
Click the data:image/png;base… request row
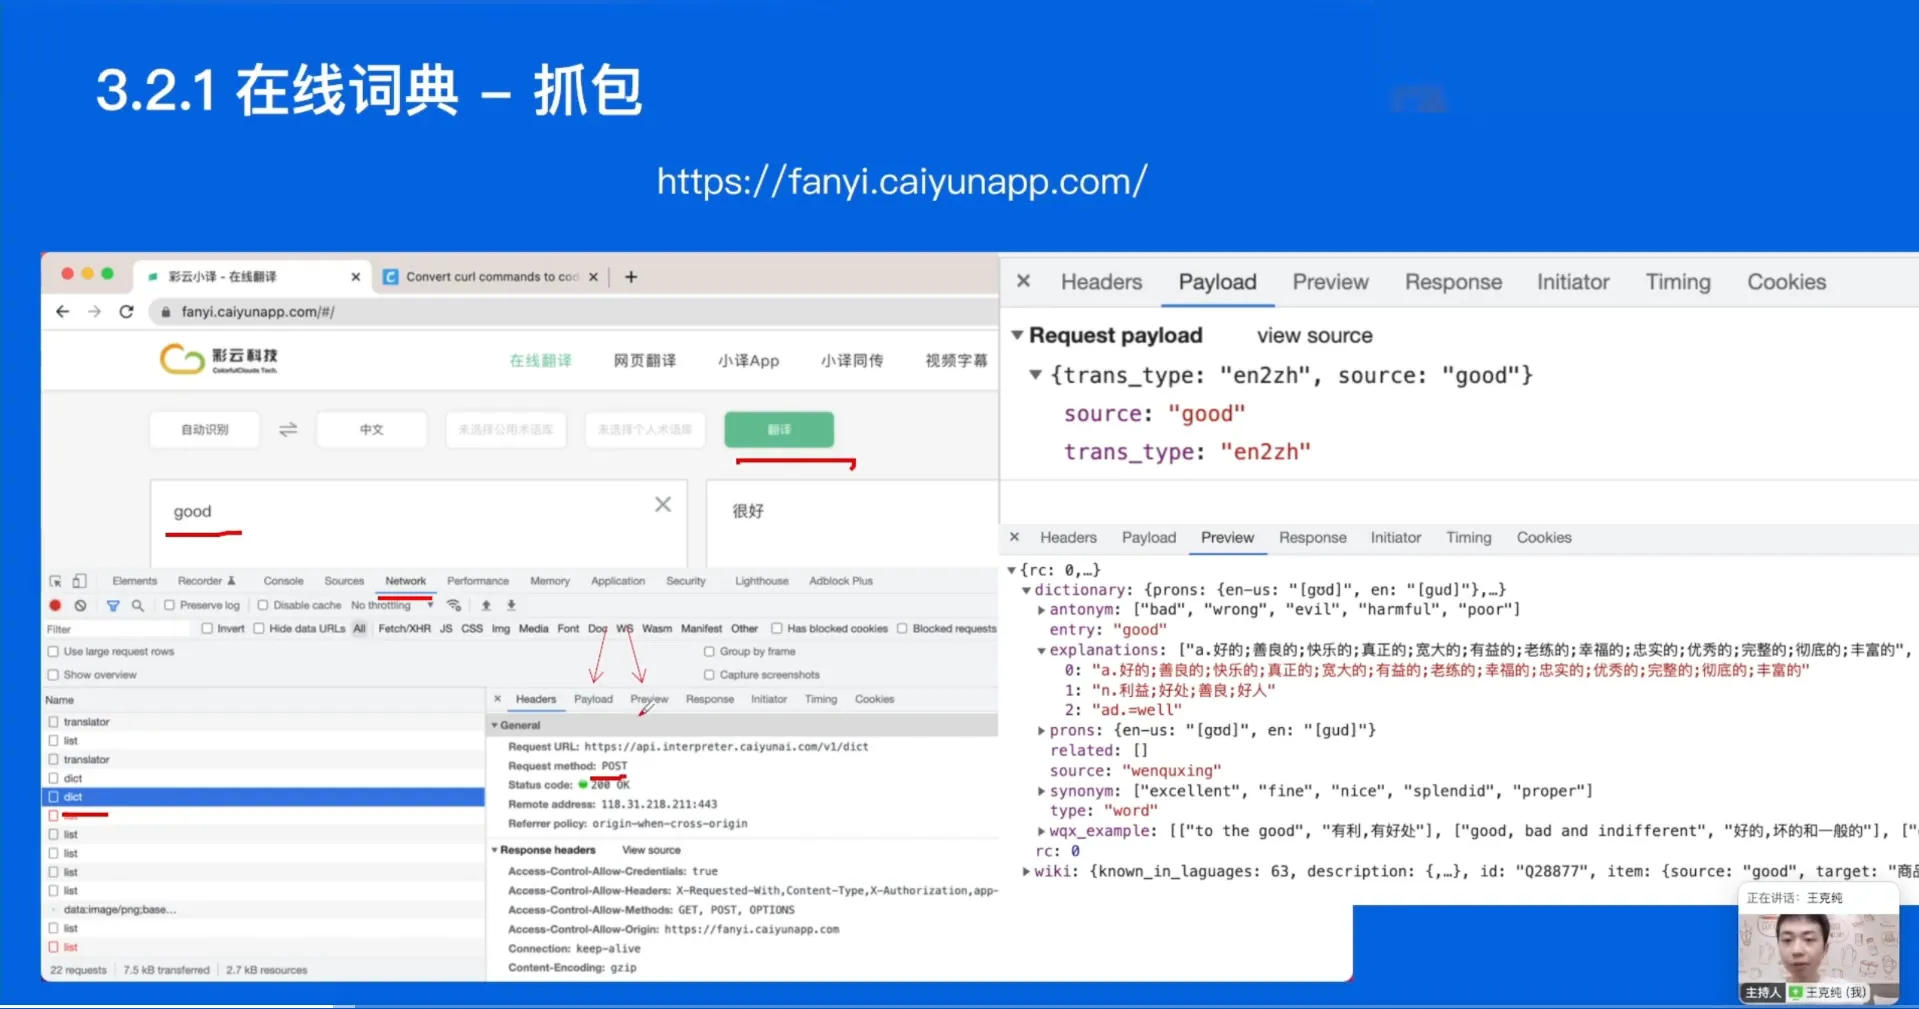[x=264, y=910]
